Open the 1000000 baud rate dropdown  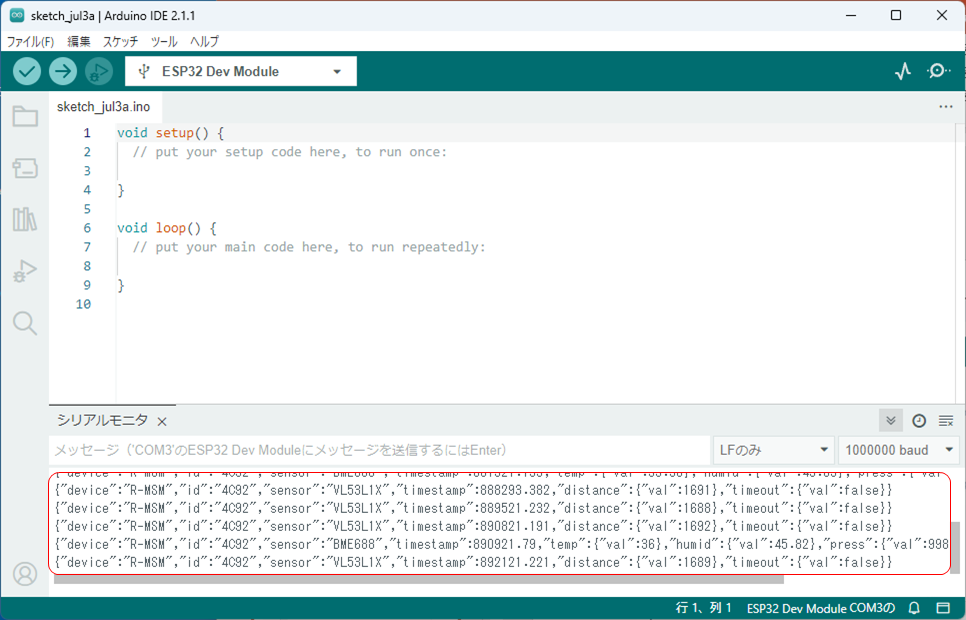point(900,450)
